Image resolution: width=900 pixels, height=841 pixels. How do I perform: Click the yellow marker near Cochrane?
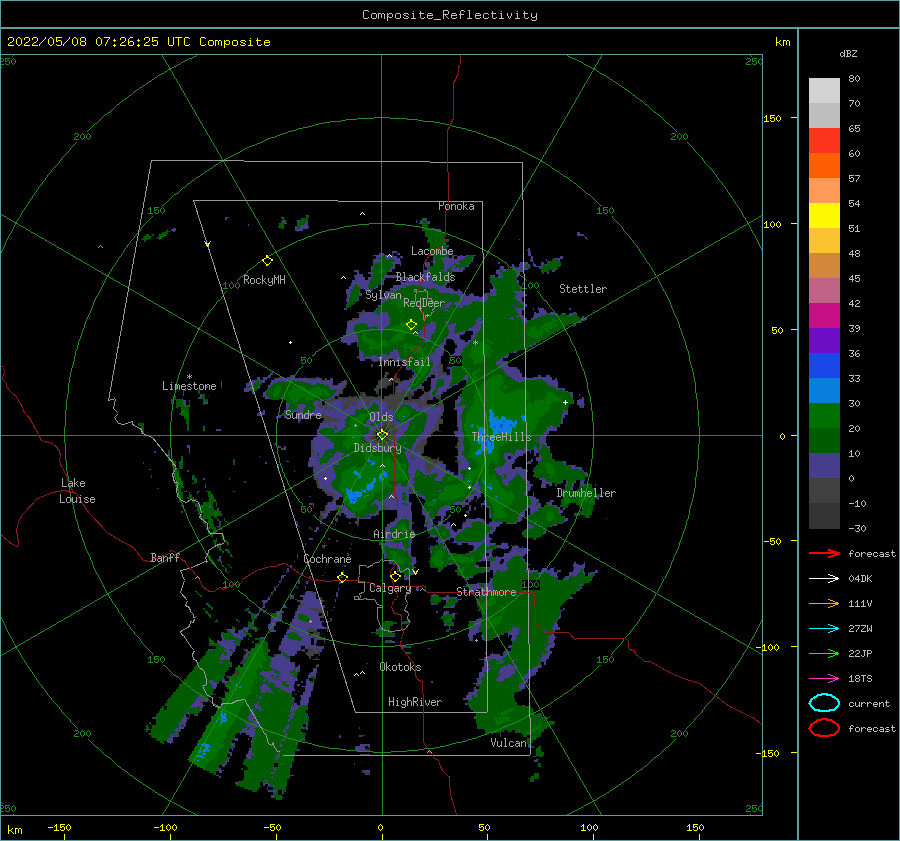pos(343,577)
